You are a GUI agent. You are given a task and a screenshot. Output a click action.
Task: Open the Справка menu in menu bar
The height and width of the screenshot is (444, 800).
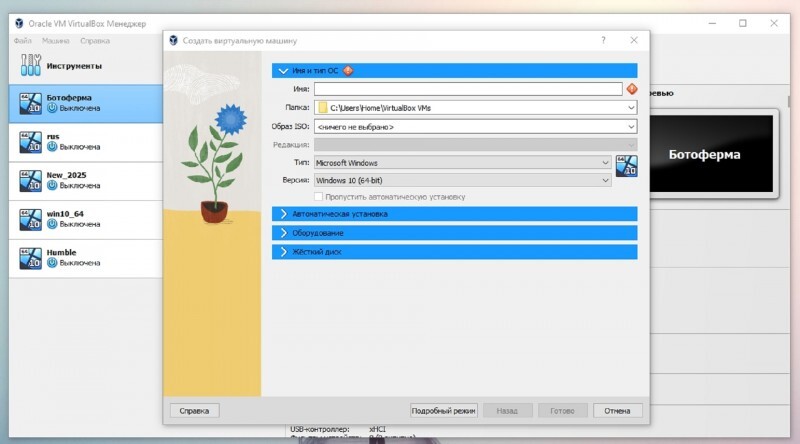(x=95, y=41)
